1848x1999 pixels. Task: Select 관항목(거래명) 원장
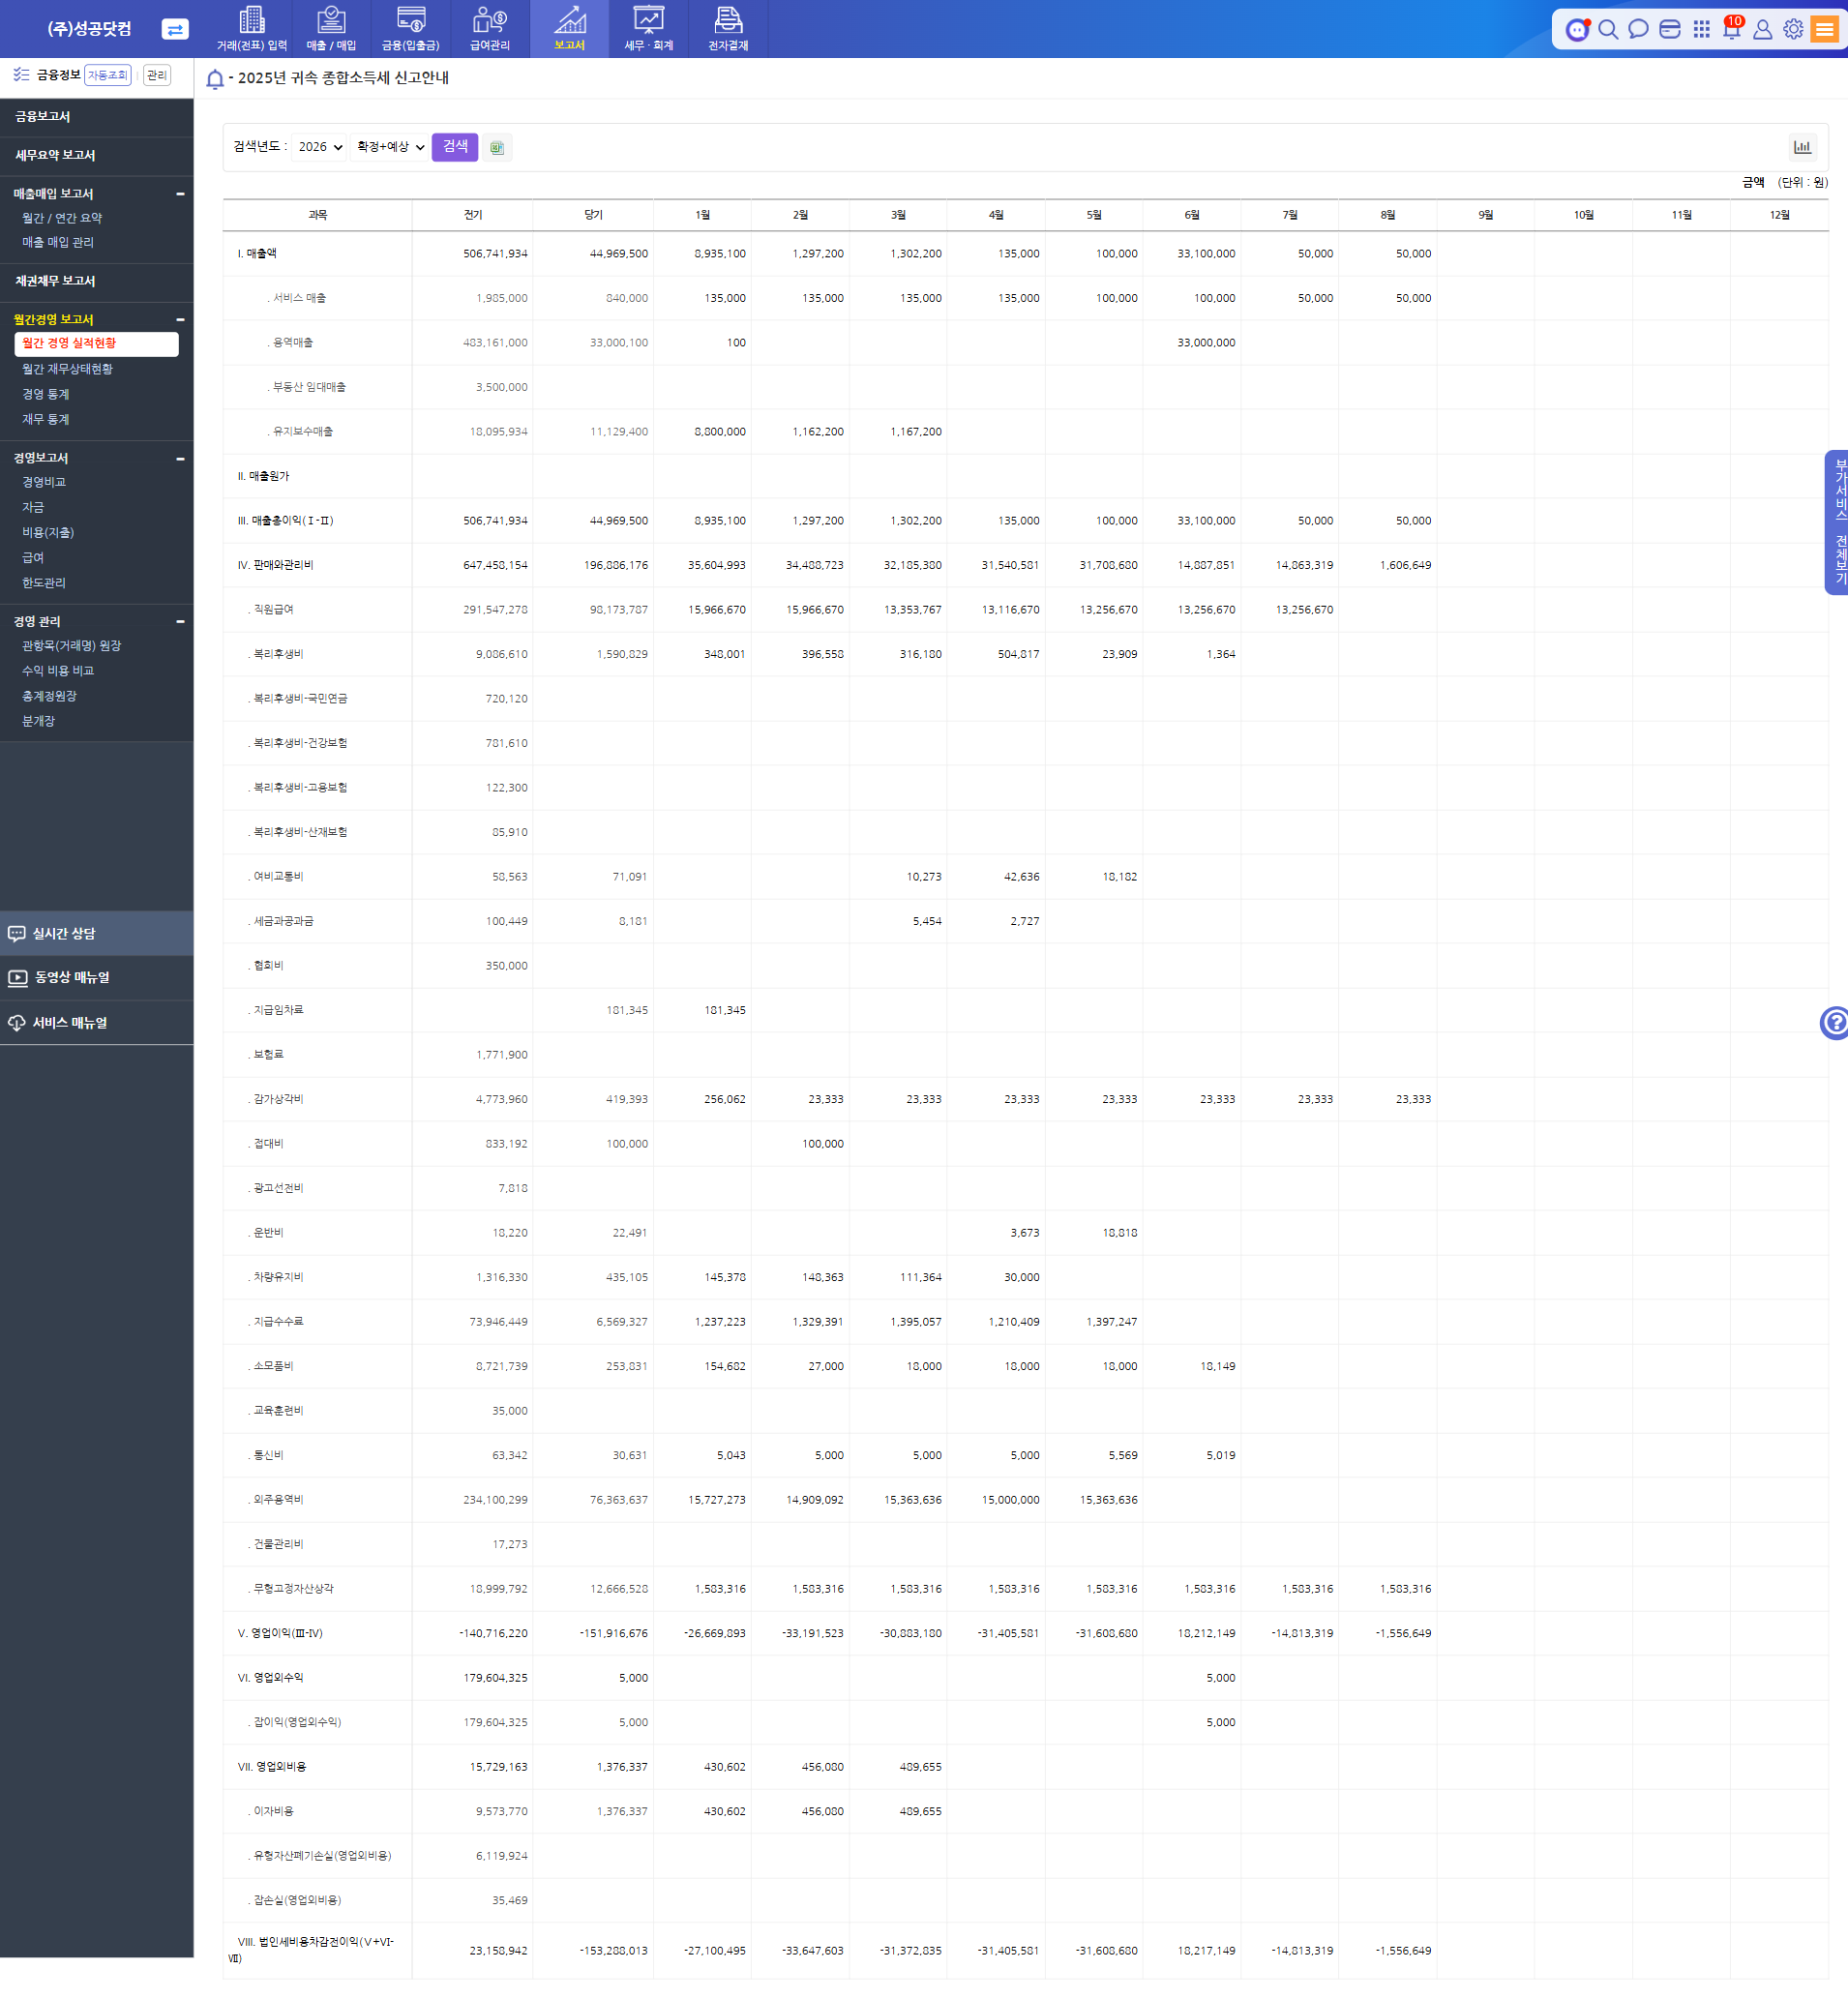coord(72,646)
